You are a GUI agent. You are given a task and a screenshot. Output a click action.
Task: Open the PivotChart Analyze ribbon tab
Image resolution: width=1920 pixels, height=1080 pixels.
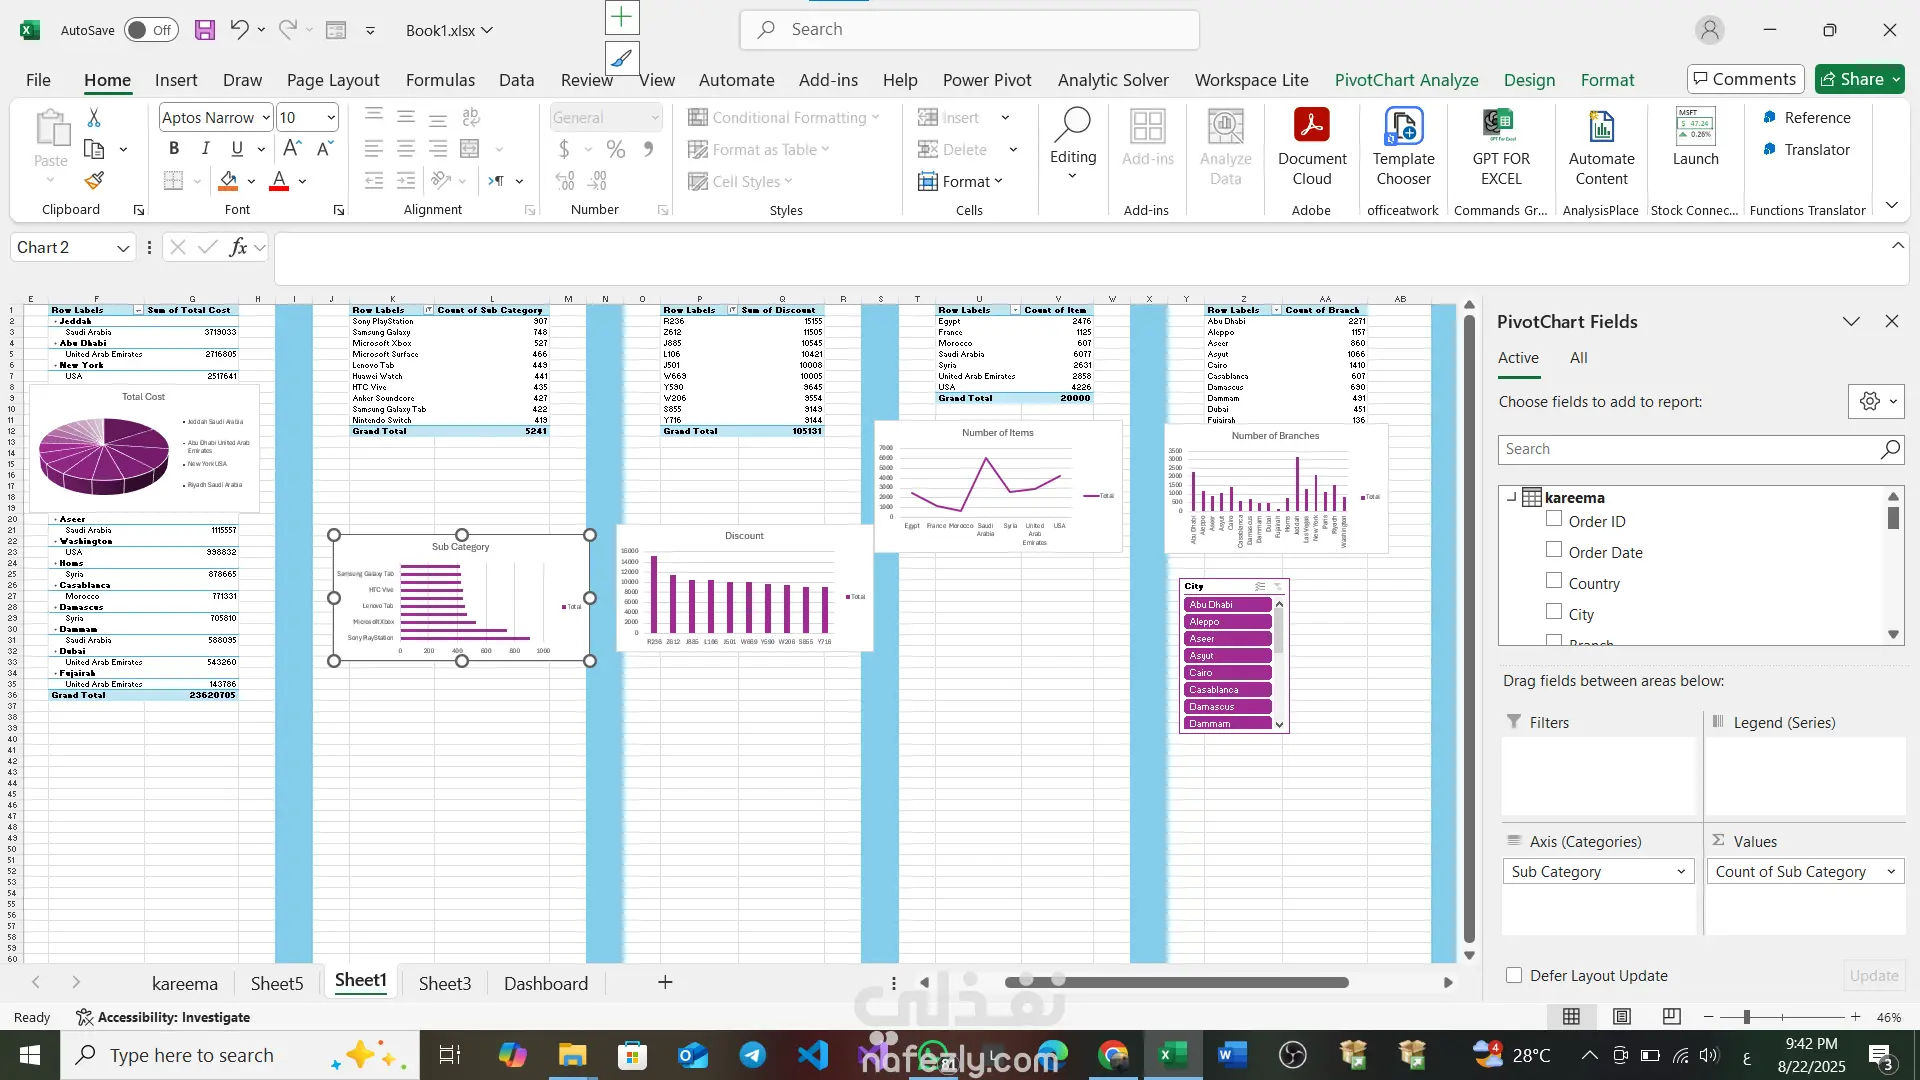click(x=1406, y=80)
